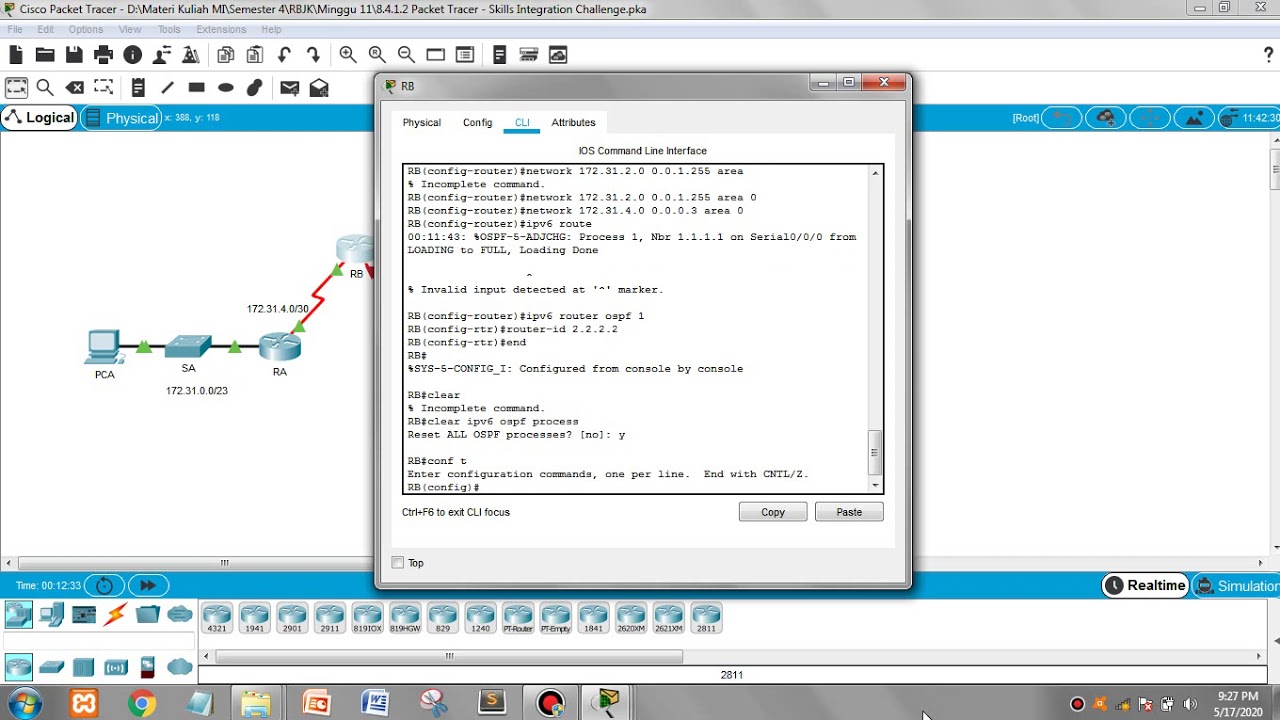Choose the 1841 router model
This screenshot has height=720, width=1280.
pos(593,618)
